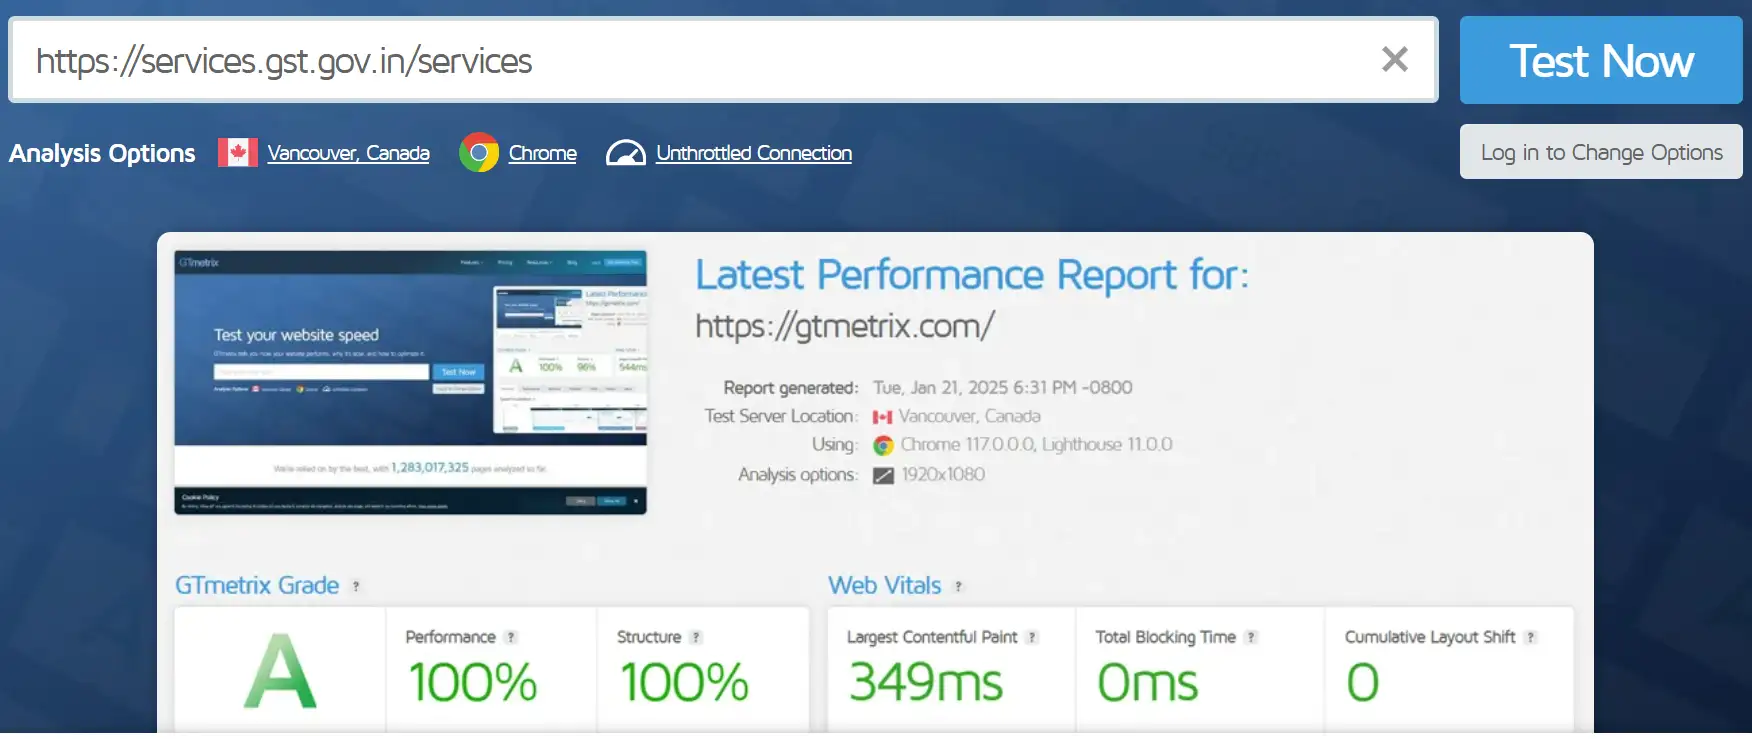
Task: Click the 0ms Total Blocking Time value
Action: pyautogui.click(x=1147, y=683)
